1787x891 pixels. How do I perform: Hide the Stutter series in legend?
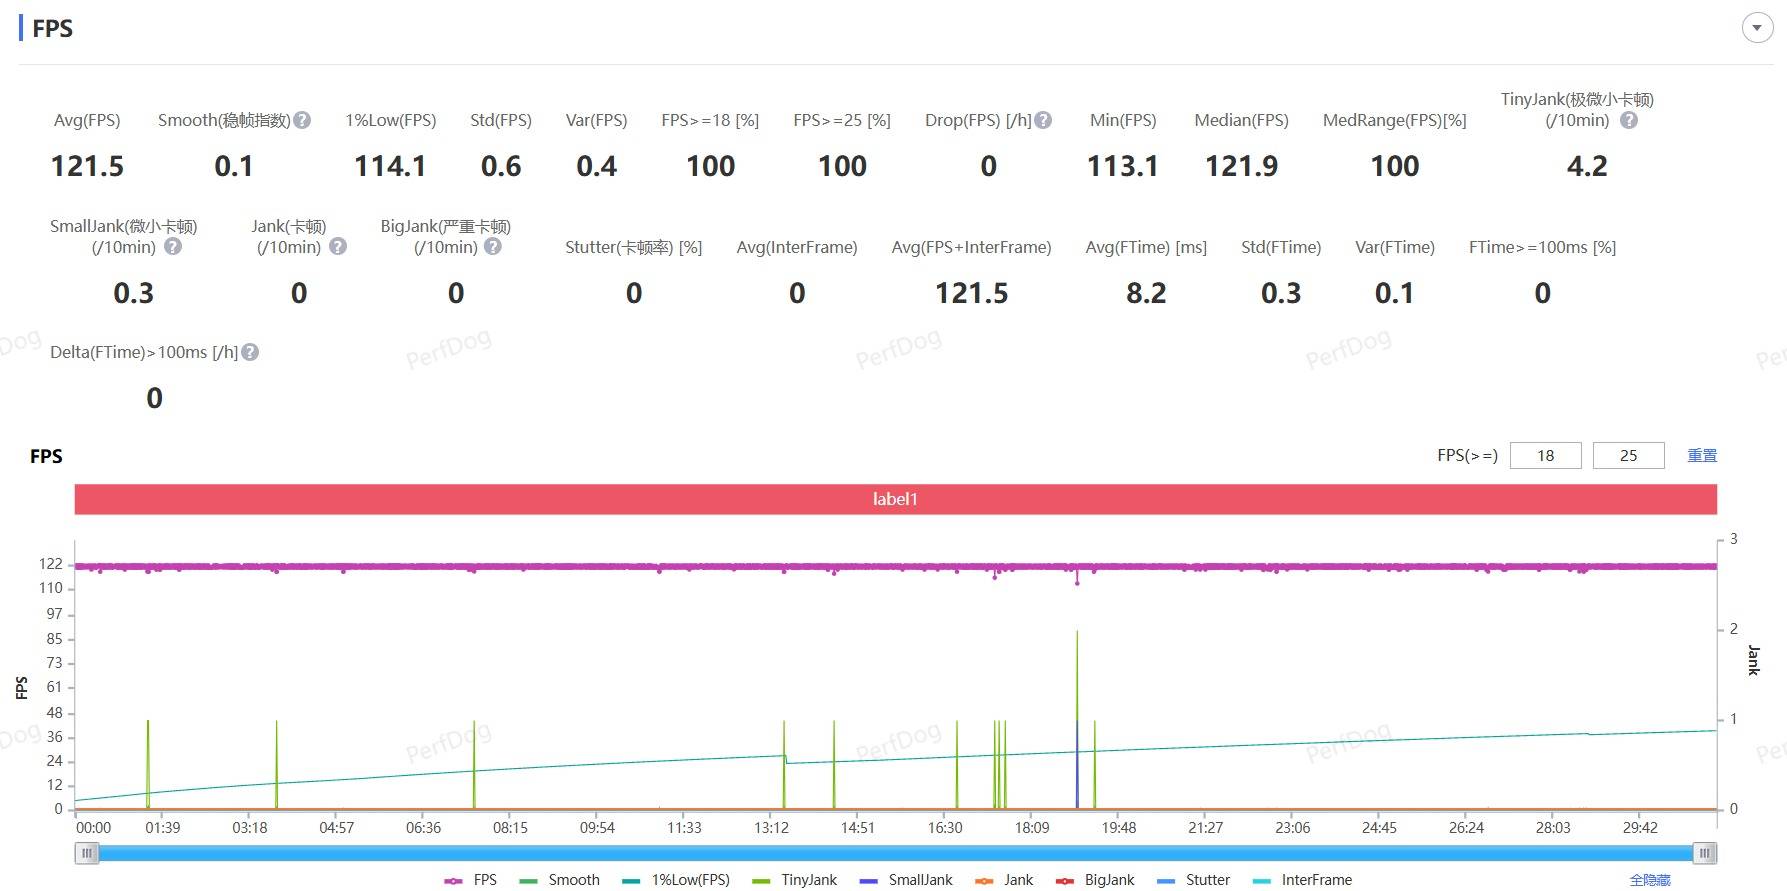tap(1194, 880)
